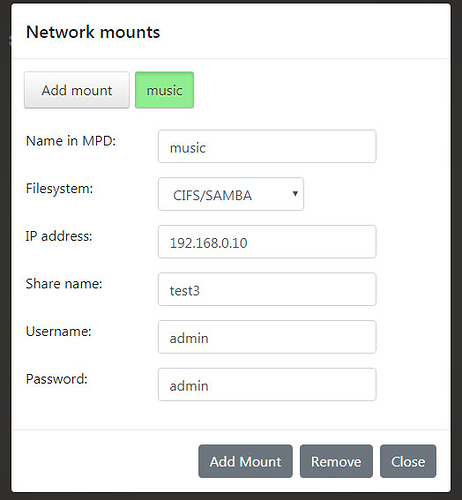This screenshot has width=462, height=500.
Task: Open the Filesystem CIFS/SAMBA dropdown
Action: click(x=231, y=194)
